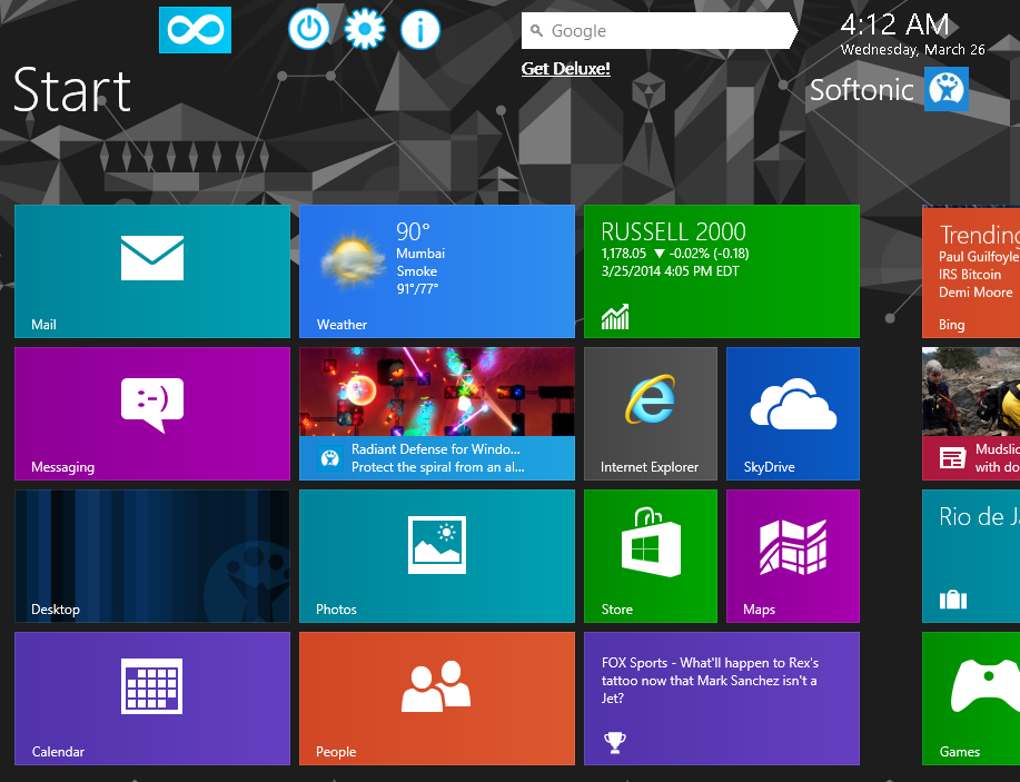Switch to the Desktop tile
1020x782 pixels.
(151, 555)
